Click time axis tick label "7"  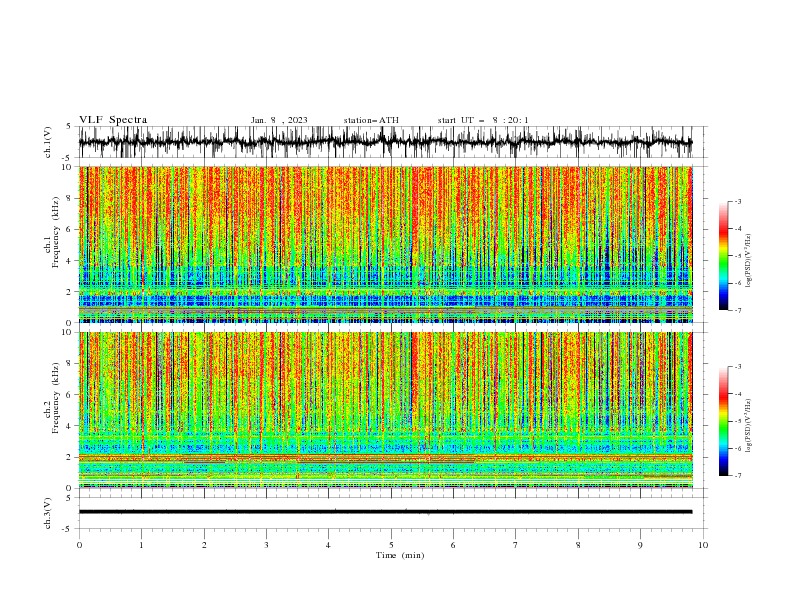coord(516,545)
